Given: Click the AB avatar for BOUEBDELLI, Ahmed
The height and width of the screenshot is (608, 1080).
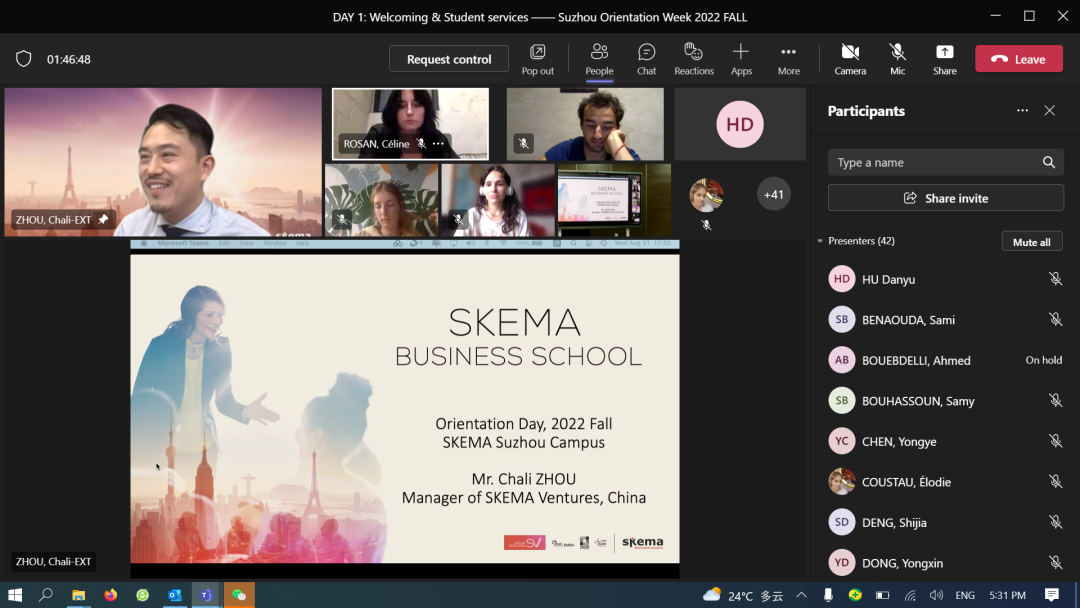Looking at the screenshot, I should (x=842, y=360).
